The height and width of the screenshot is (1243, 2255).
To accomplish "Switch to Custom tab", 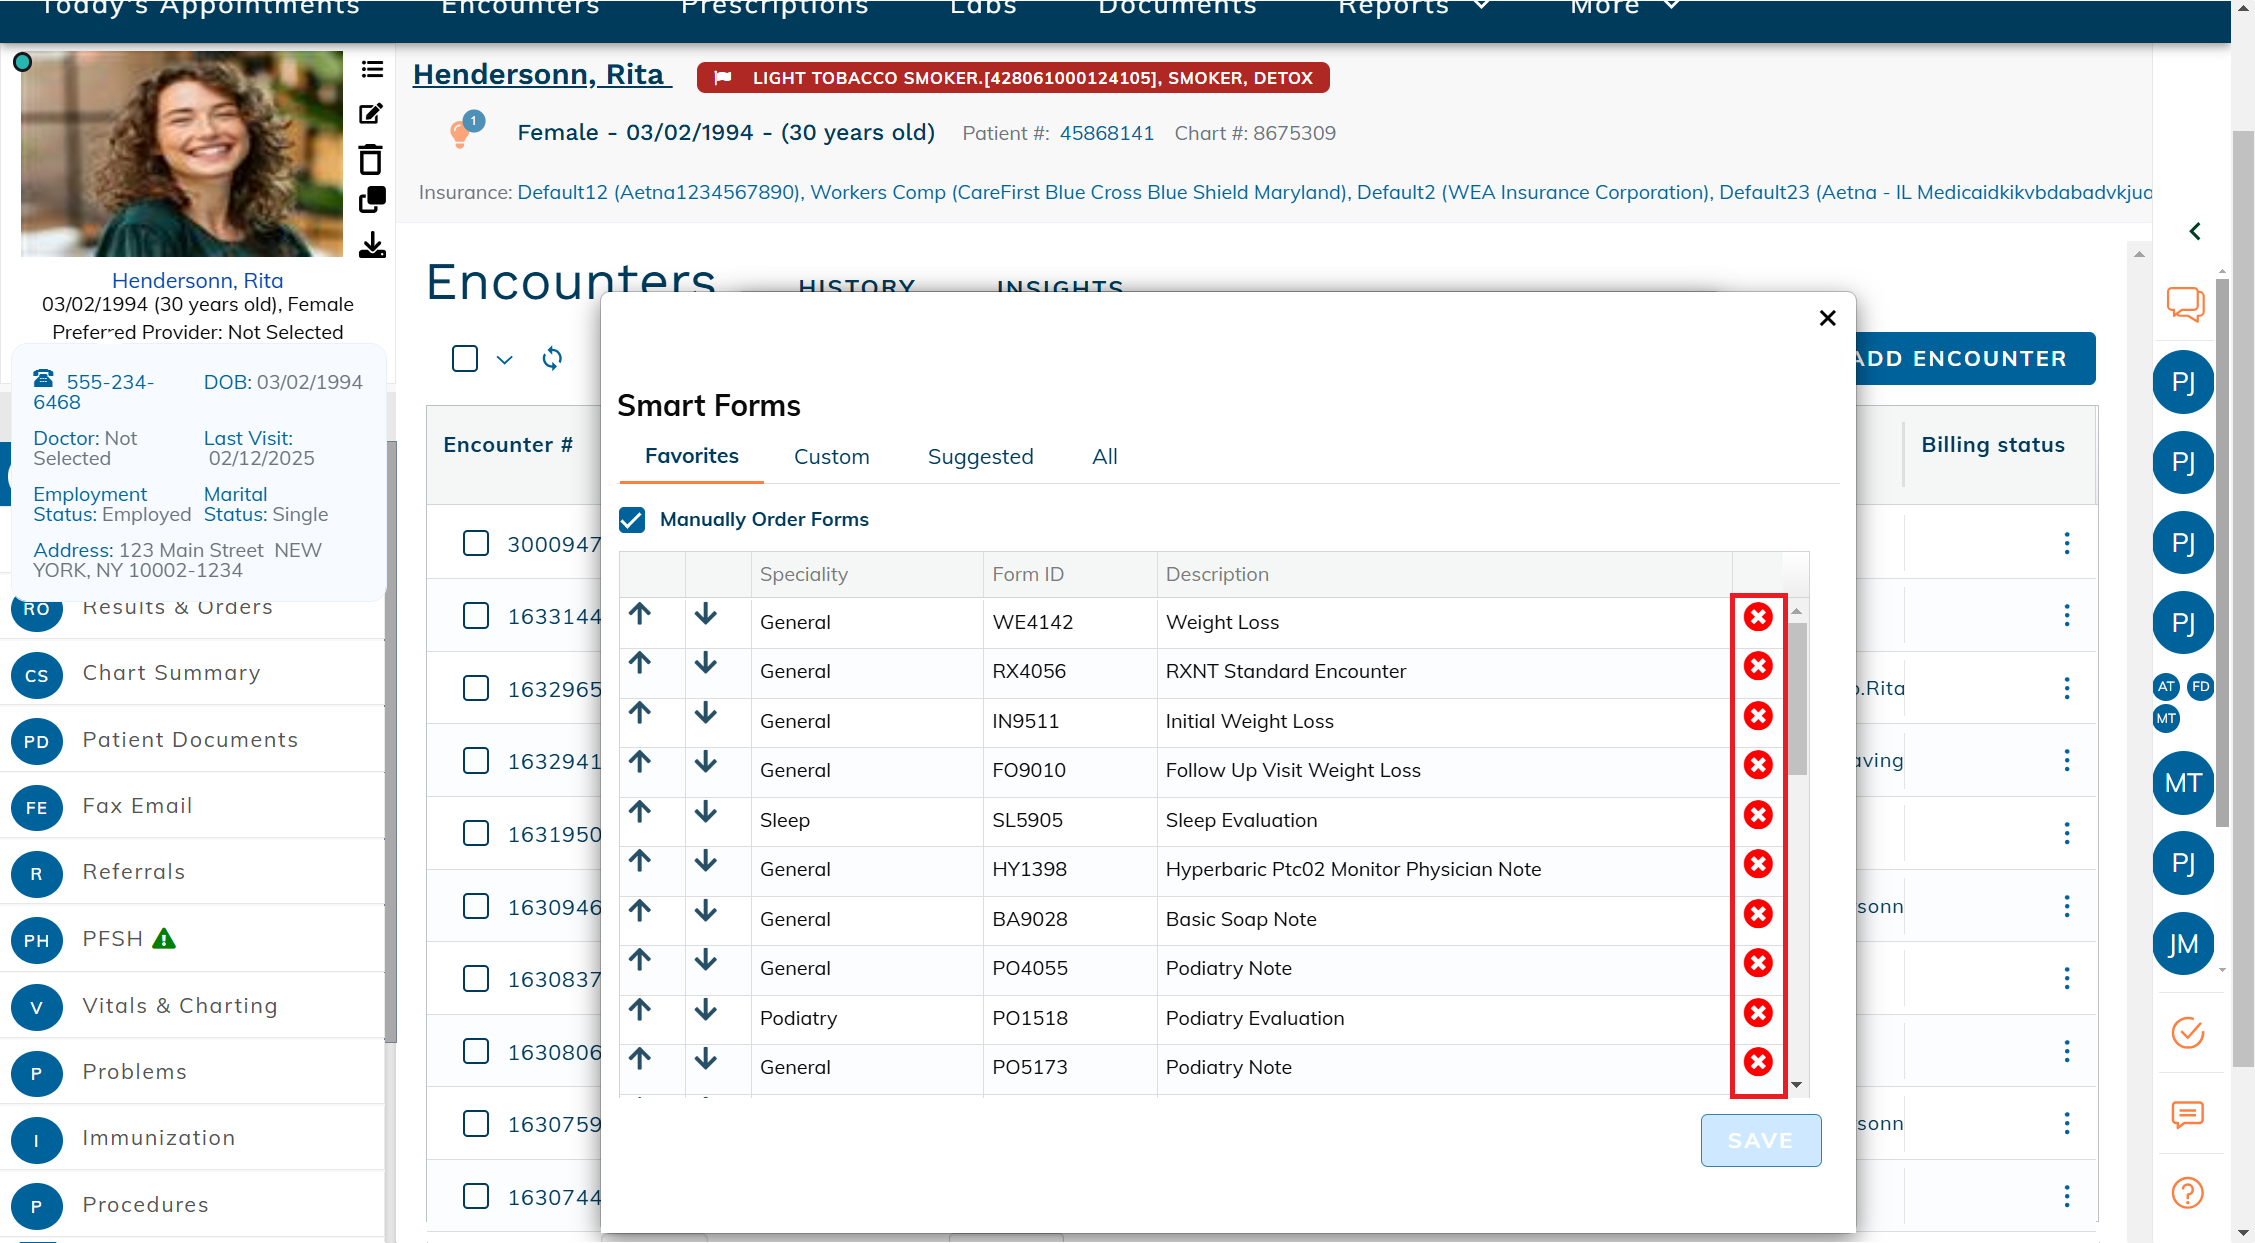I will pyautogui.click(x=832, y=457).
